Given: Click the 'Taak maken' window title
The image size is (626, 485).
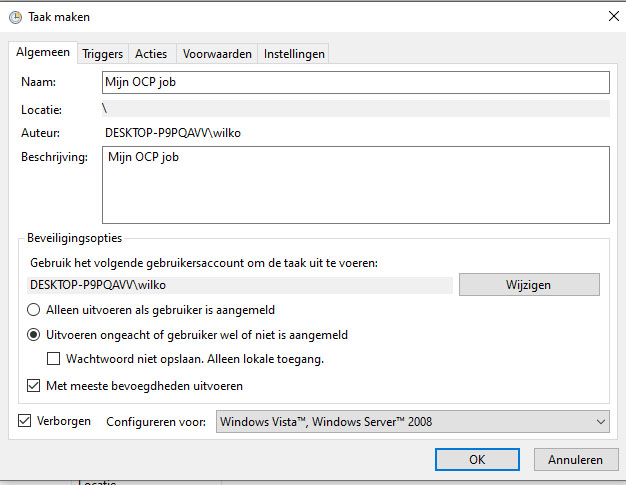Looking at the screenshot, I should coord(59,17).
